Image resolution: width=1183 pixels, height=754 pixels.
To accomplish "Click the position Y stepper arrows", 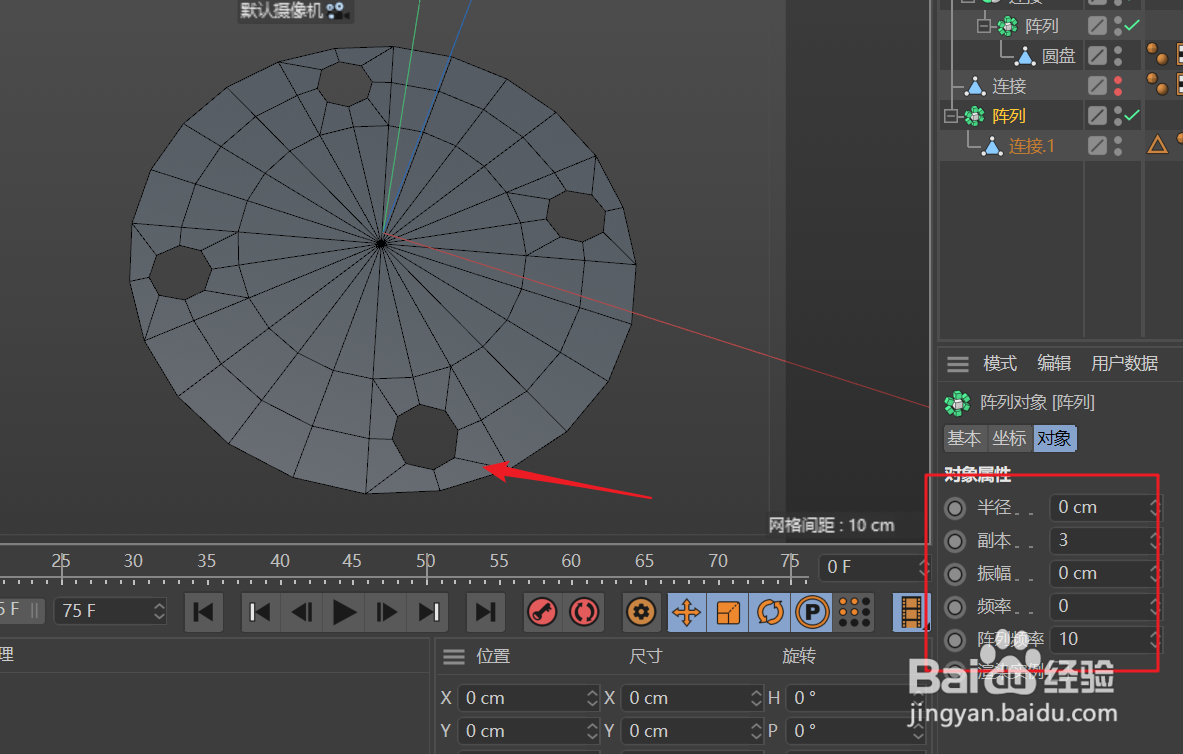I will [x=592, y=731].
